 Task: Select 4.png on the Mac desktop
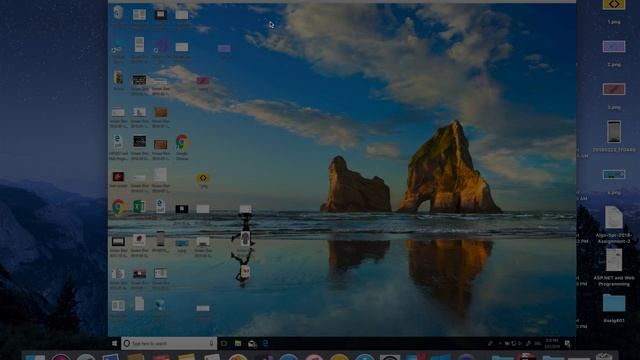614,181
